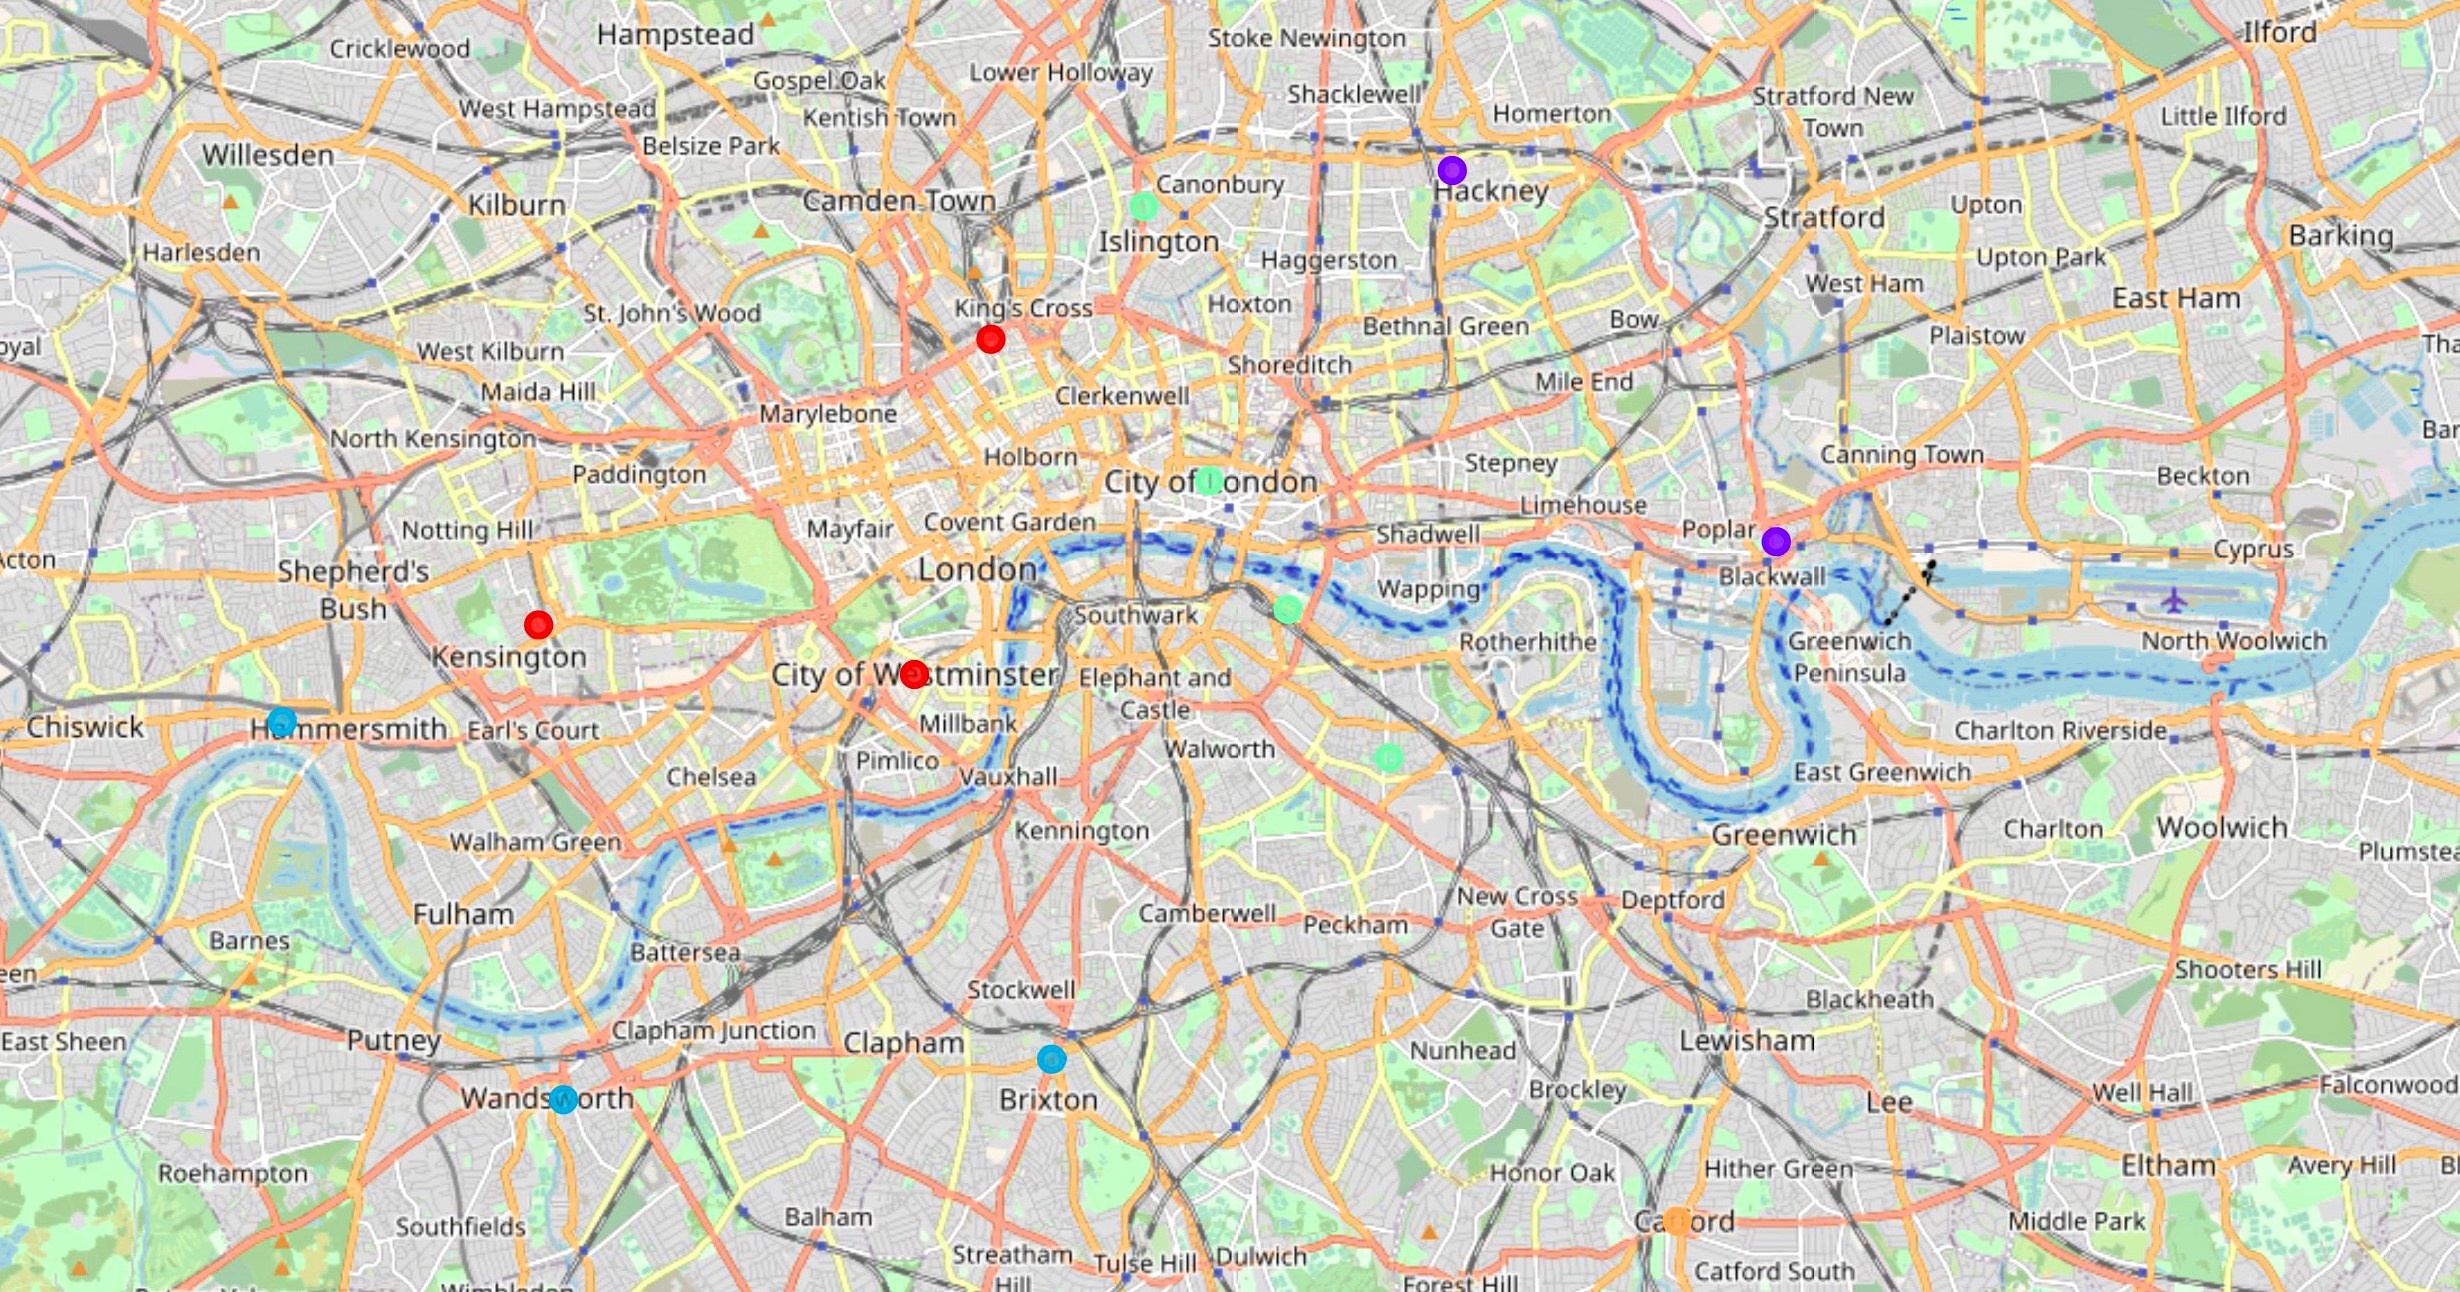The height and width of the screenshot is (1292, 2460).
Task: Click the Stratford place label
Action: [1824, 217]
